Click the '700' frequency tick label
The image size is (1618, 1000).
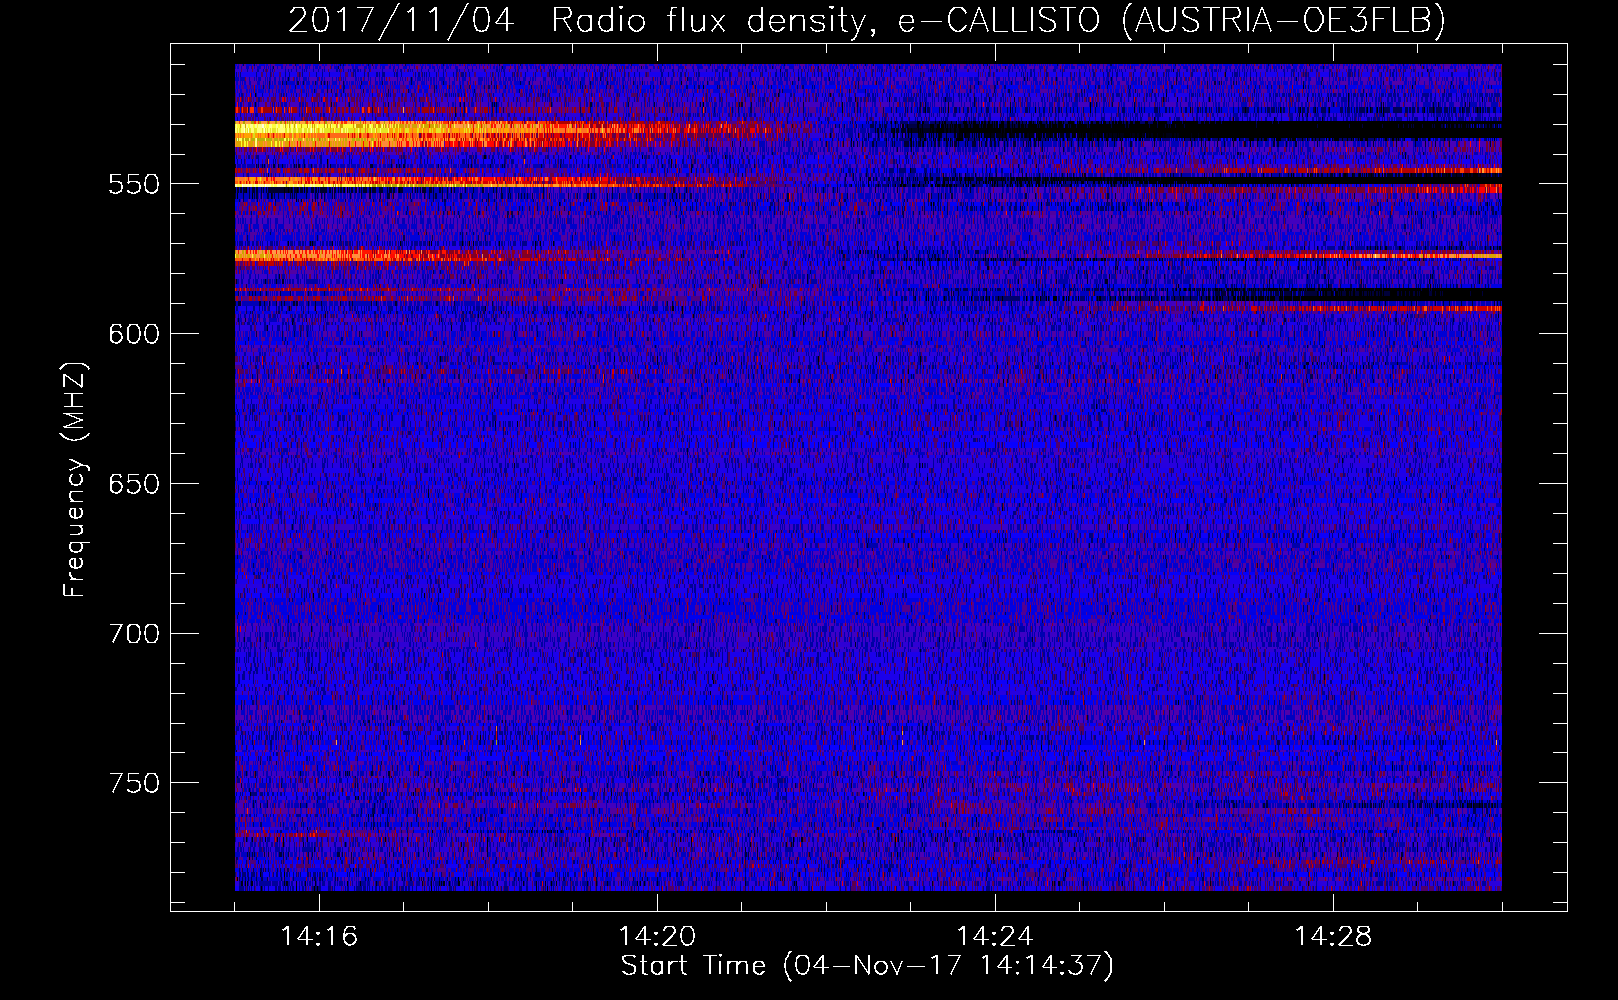(134, 634)
